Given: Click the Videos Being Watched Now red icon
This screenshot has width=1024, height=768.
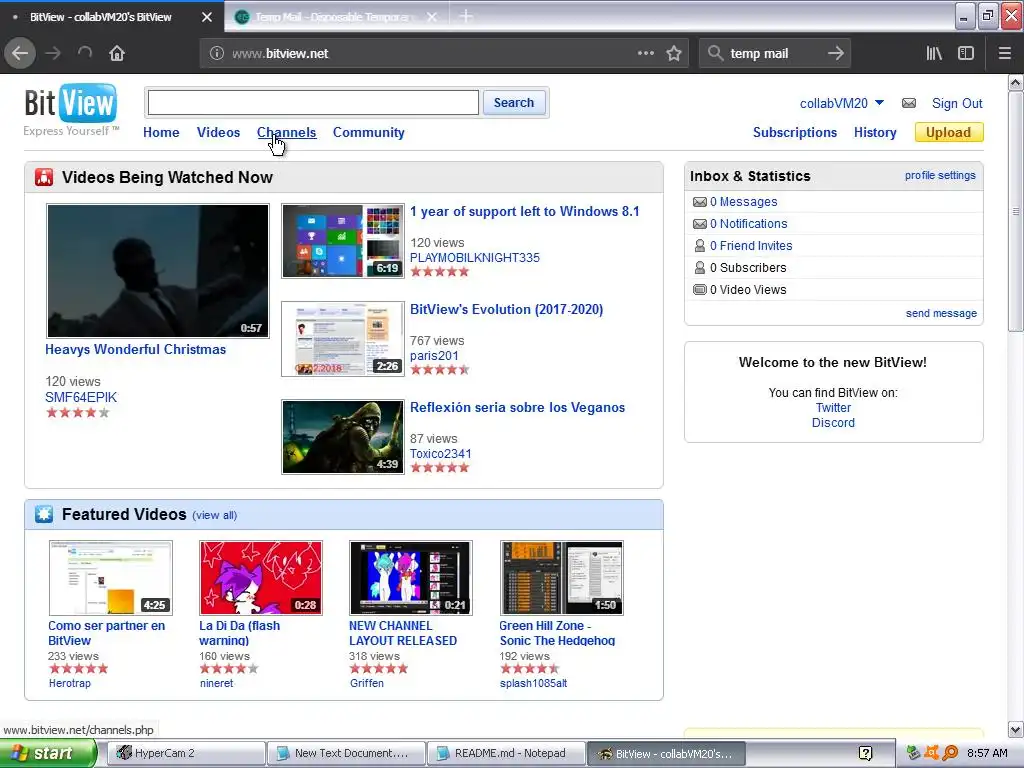Looking at the screenshot, I should pos(44,177).
